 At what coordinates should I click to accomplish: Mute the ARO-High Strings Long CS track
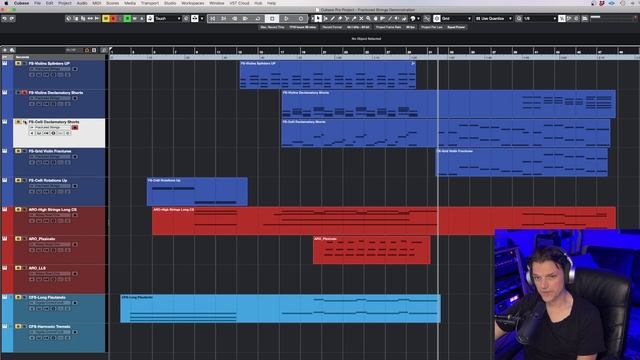18,209
